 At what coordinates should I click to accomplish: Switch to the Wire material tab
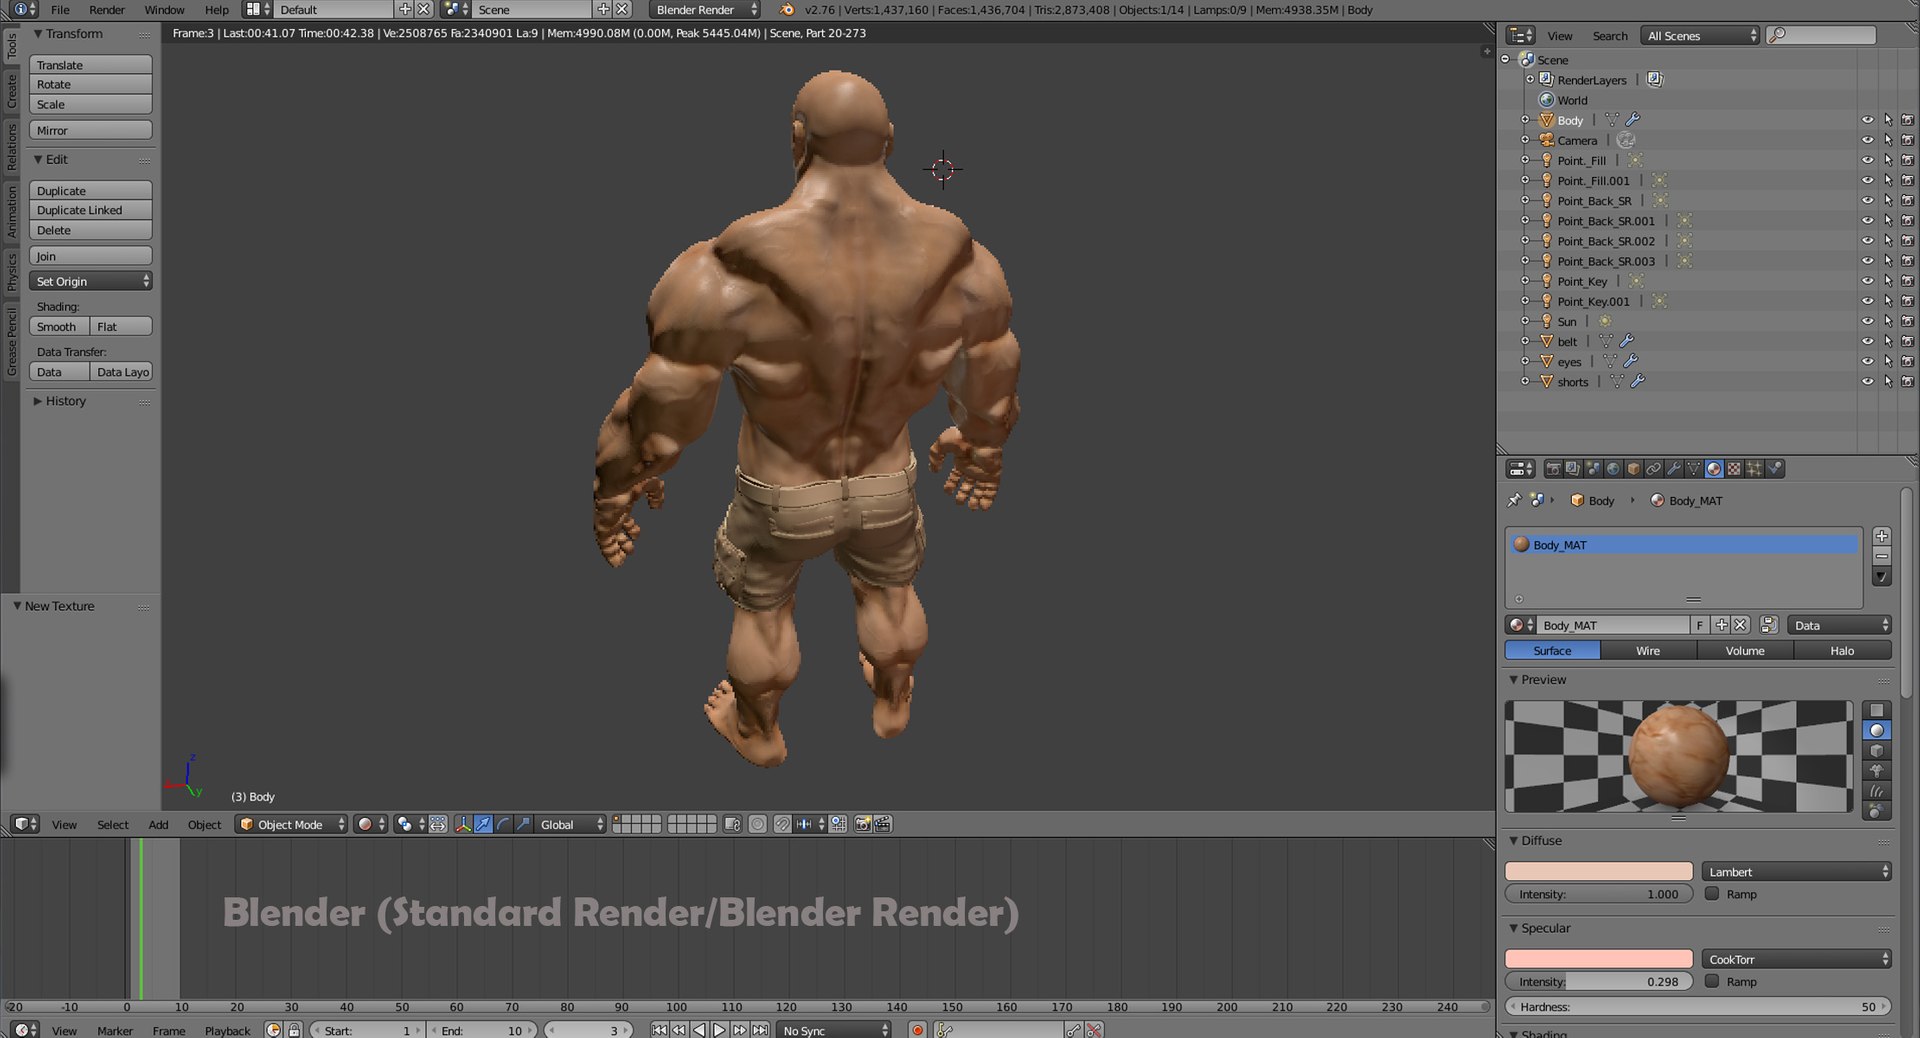click(x=1648, y=651)
